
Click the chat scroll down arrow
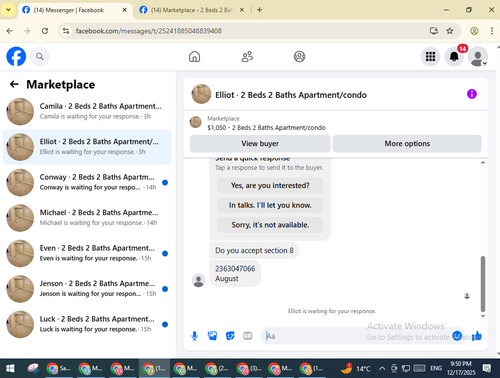[482, 316]
